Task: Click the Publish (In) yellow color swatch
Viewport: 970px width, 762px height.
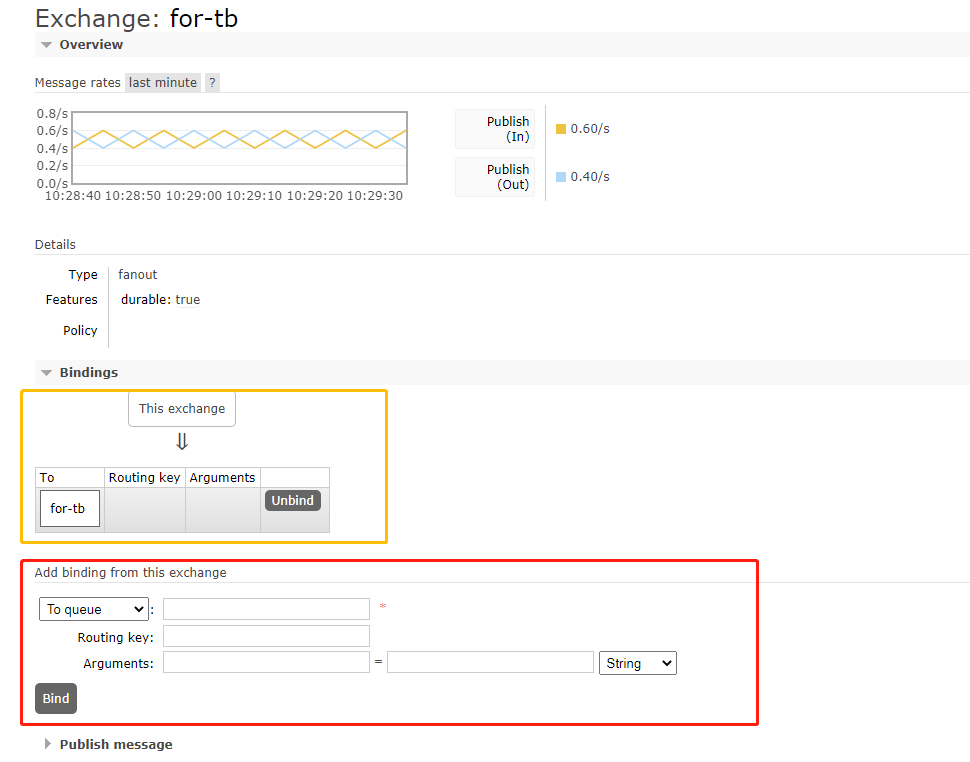Action: click(x=560, y=129)
